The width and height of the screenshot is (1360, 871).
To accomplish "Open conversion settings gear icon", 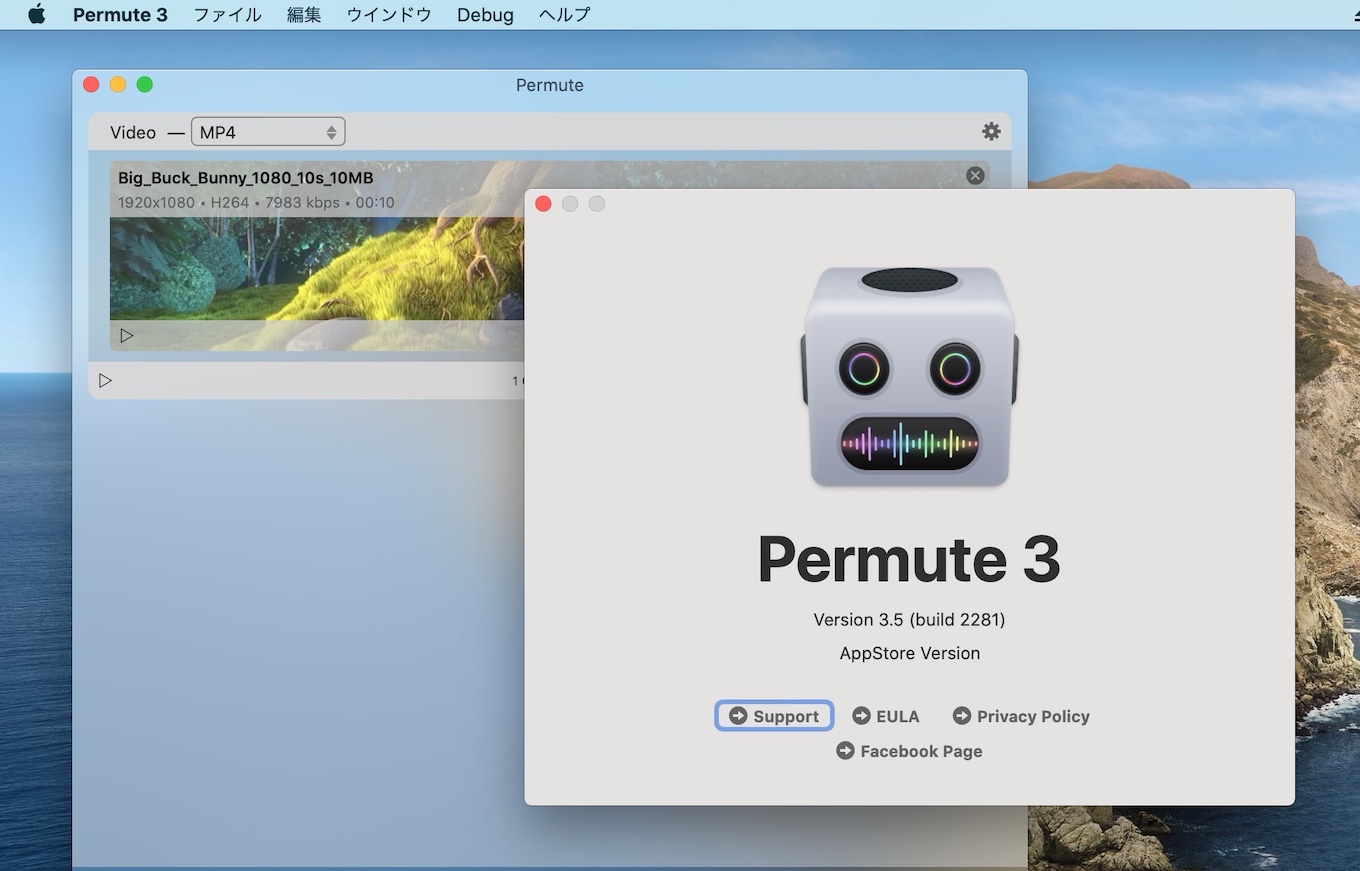I will click(991, 131).
